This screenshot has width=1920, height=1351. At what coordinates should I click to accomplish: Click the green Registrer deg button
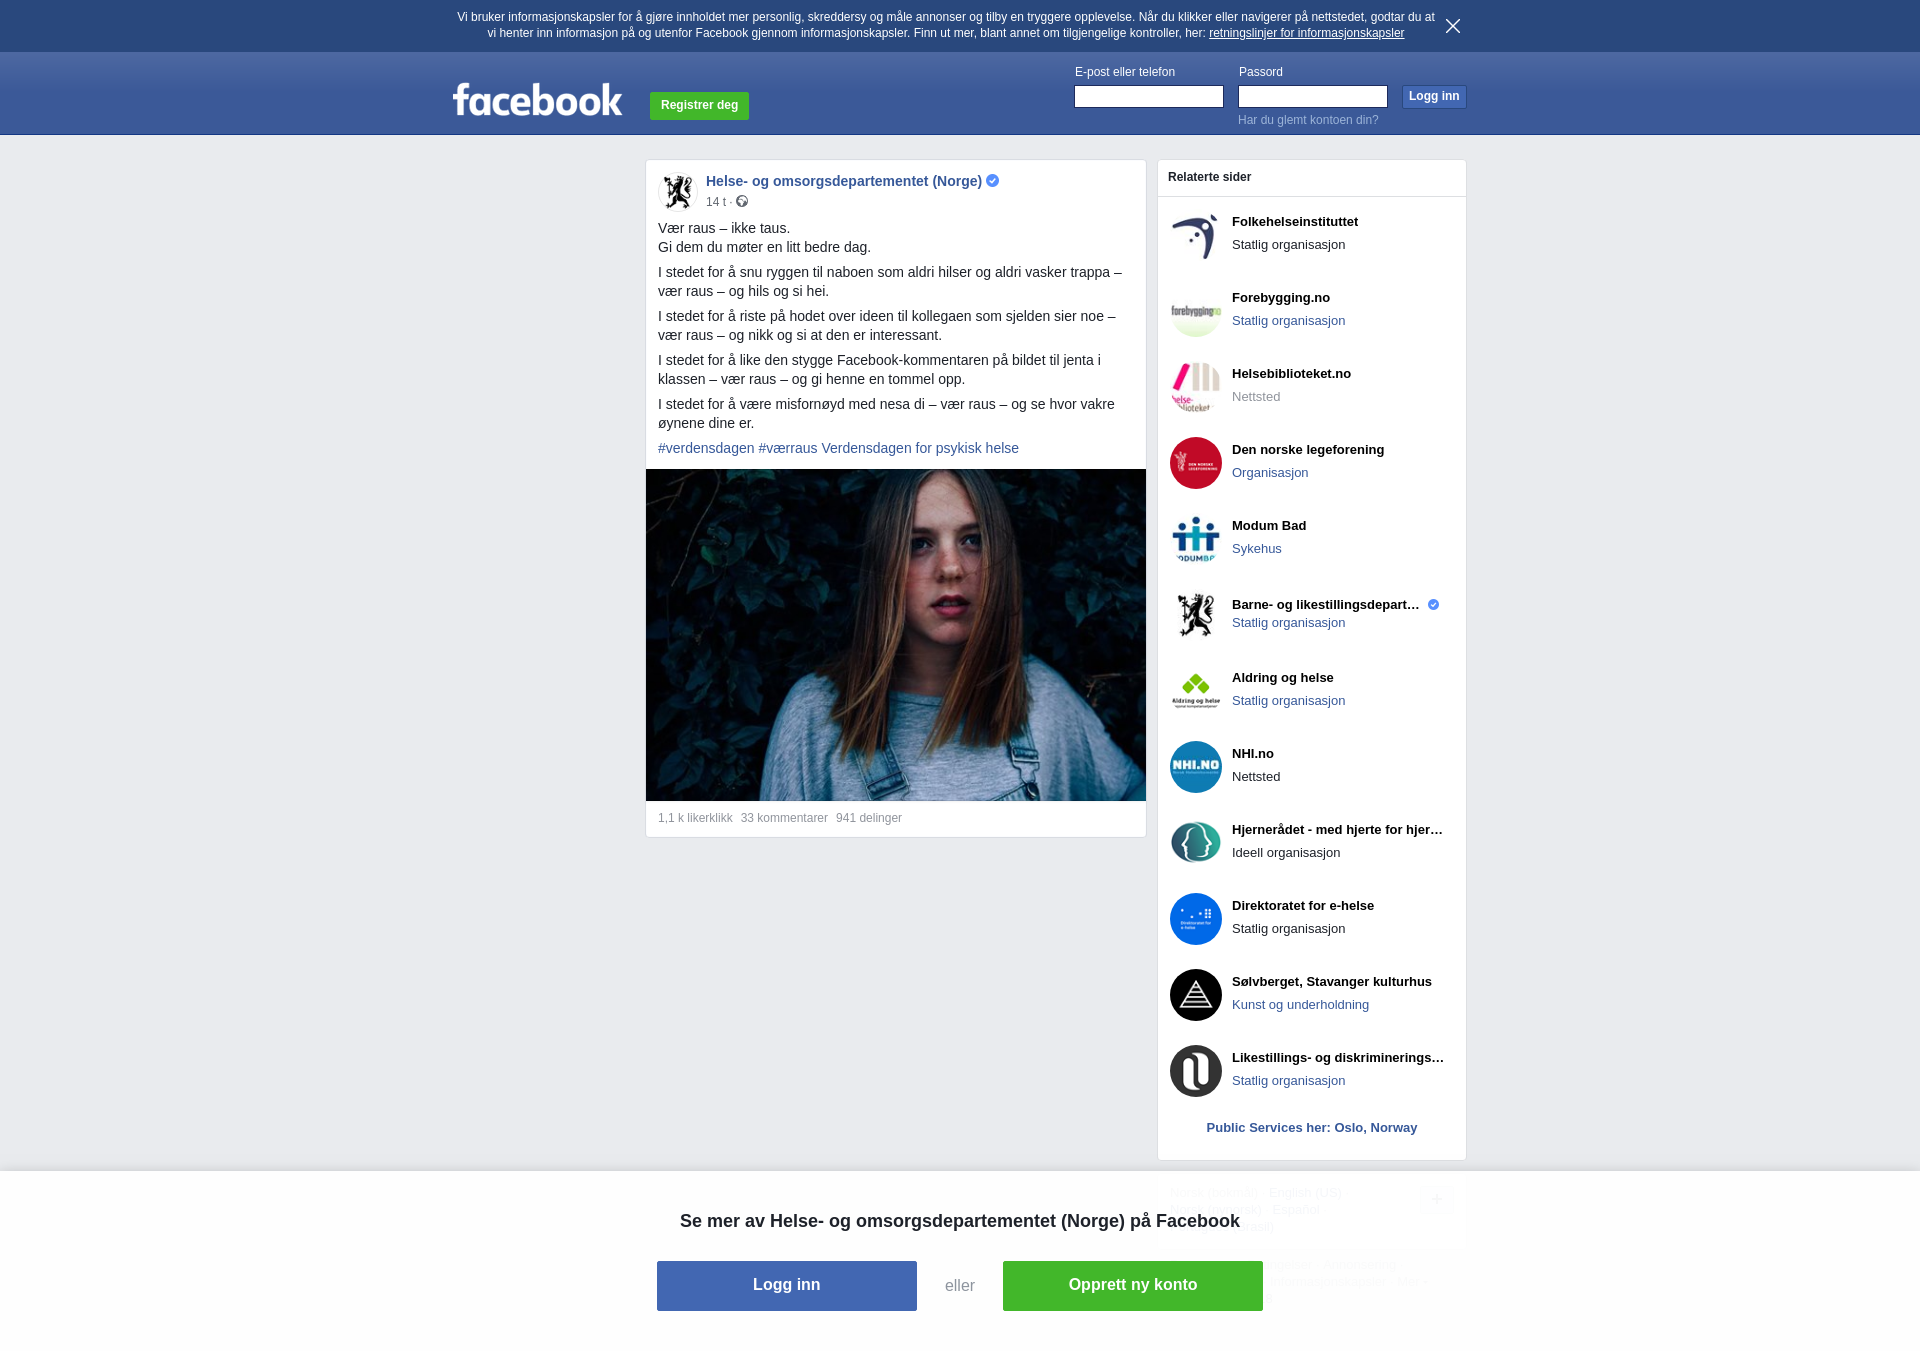click(x=699, y=105)
